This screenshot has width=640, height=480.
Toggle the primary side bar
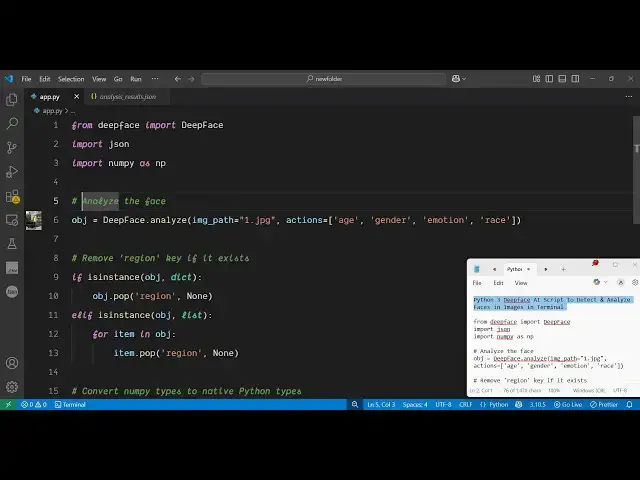pos(549,79)
